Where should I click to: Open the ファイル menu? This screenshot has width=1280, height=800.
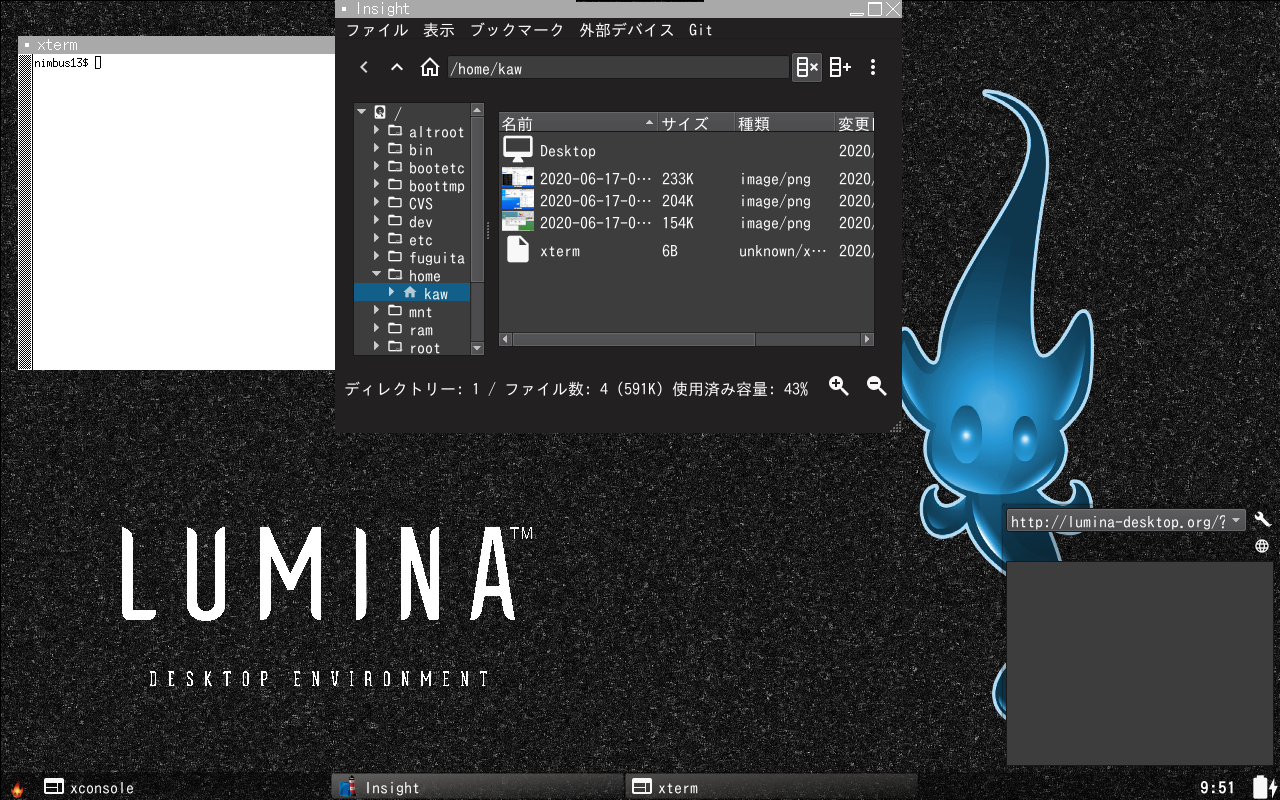click(x=377, y=30)
